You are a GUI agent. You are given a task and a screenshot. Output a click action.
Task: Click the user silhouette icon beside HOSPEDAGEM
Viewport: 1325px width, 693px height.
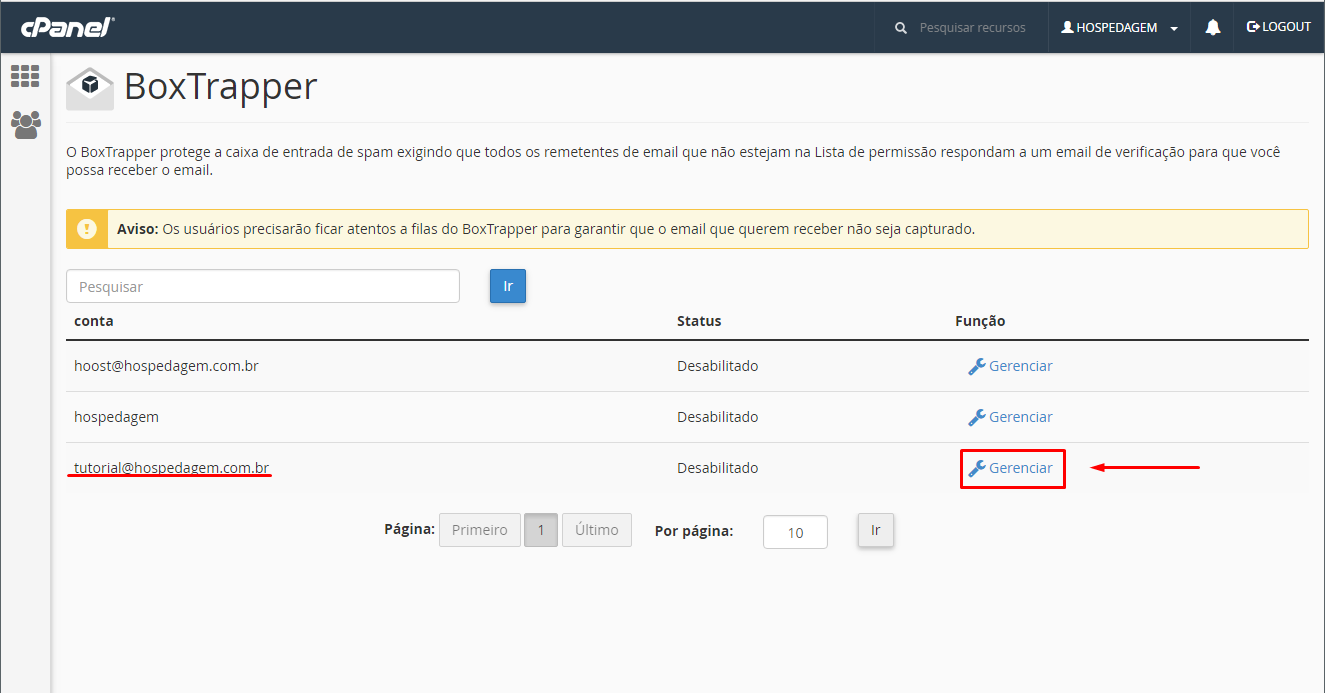(x=1067, y=27)
